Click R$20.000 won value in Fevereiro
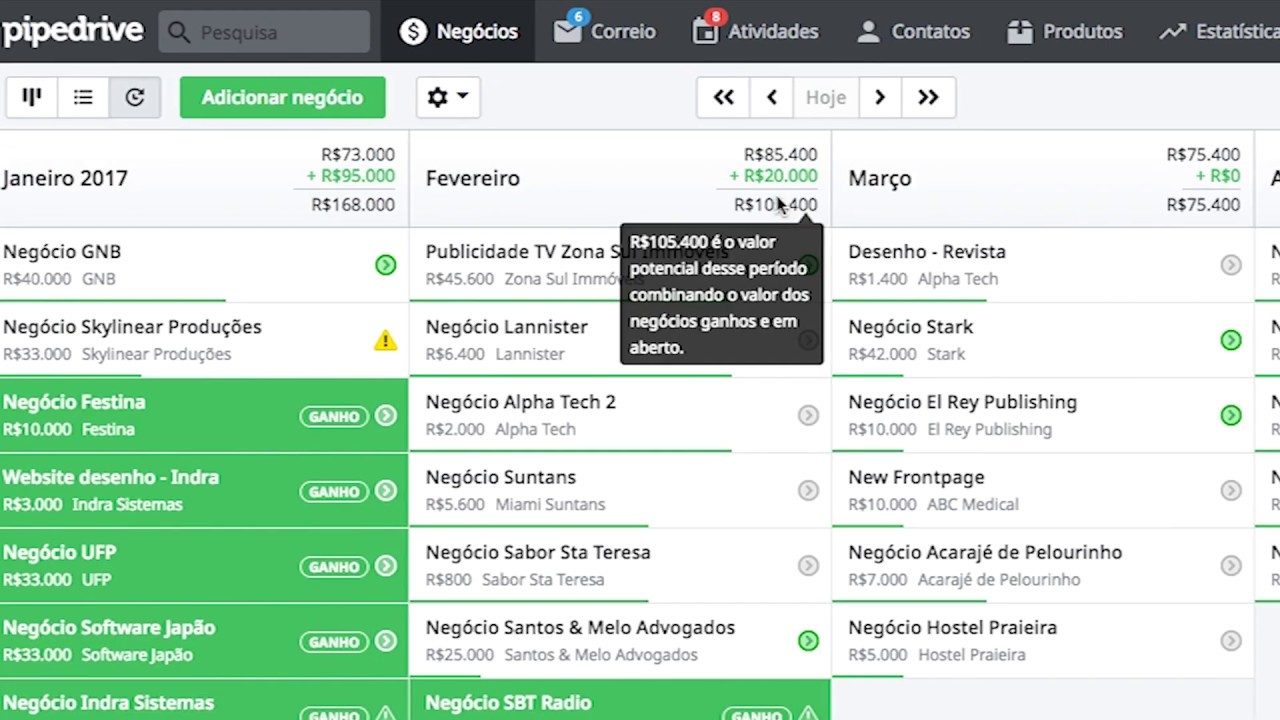Viewport: 1280px width, 720px height. pos(773,176)
